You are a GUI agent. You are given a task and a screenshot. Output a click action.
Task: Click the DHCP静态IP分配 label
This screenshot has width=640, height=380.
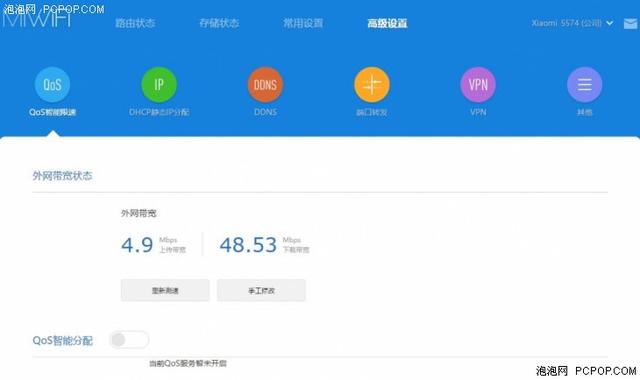159,112
